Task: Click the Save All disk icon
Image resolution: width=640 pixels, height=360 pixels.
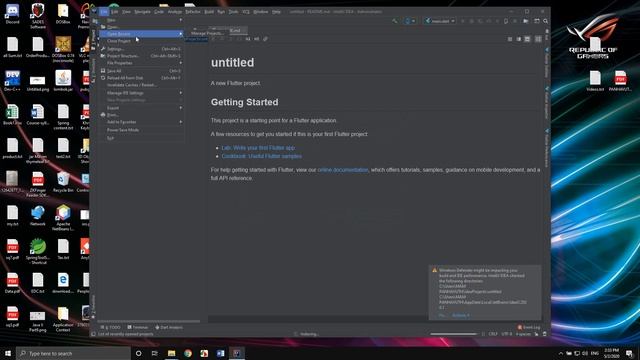Action: coord(103,71)
